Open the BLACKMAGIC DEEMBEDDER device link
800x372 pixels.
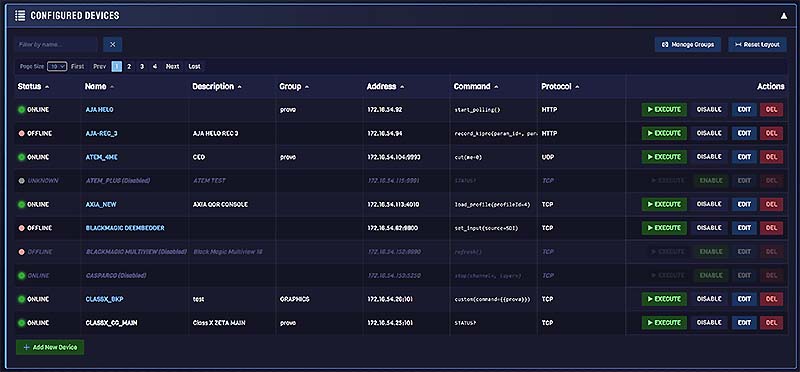tap(125, 228)
